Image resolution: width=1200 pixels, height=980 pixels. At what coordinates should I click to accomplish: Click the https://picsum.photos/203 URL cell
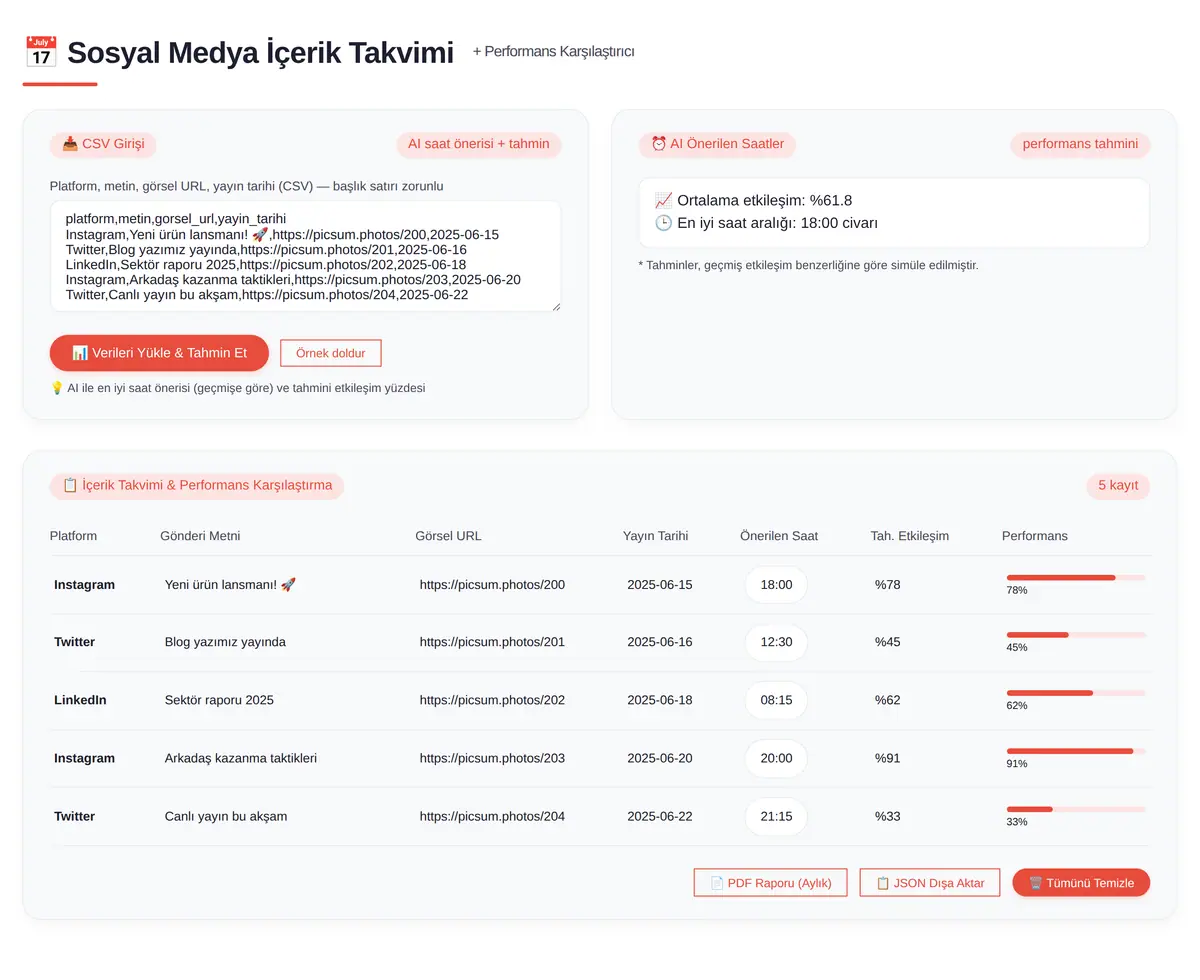click(x=492, y=758)
